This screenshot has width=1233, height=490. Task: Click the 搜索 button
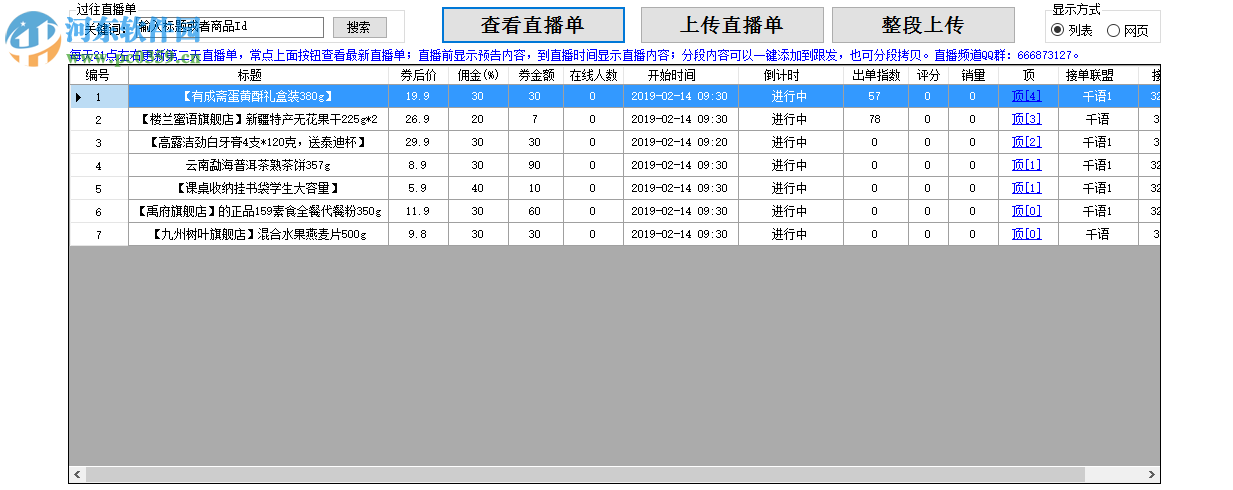click(359, 27)
